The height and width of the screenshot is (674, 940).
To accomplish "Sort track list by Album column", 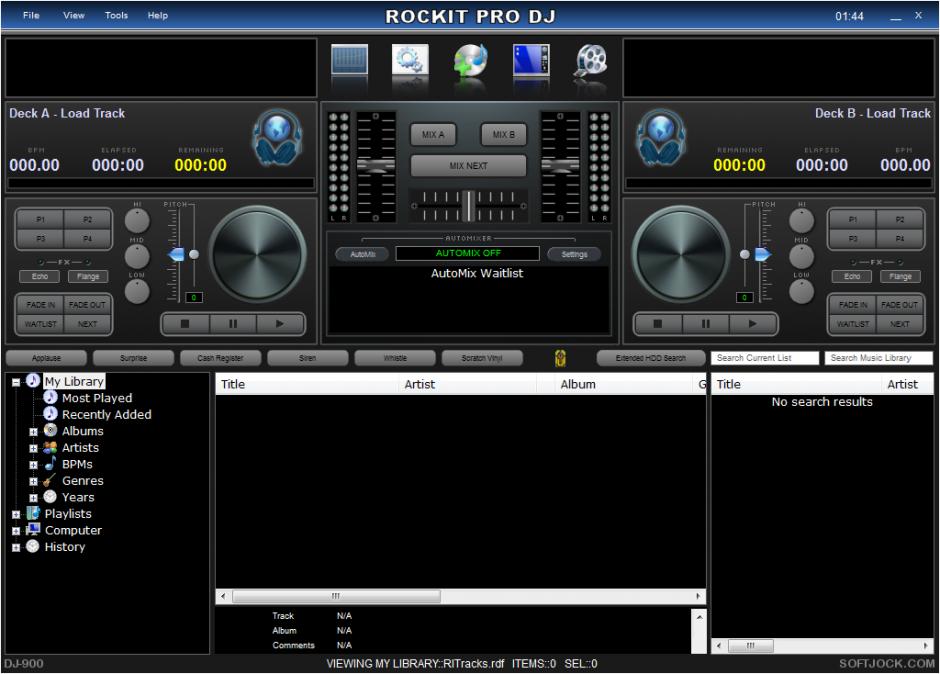I will 623,384.
